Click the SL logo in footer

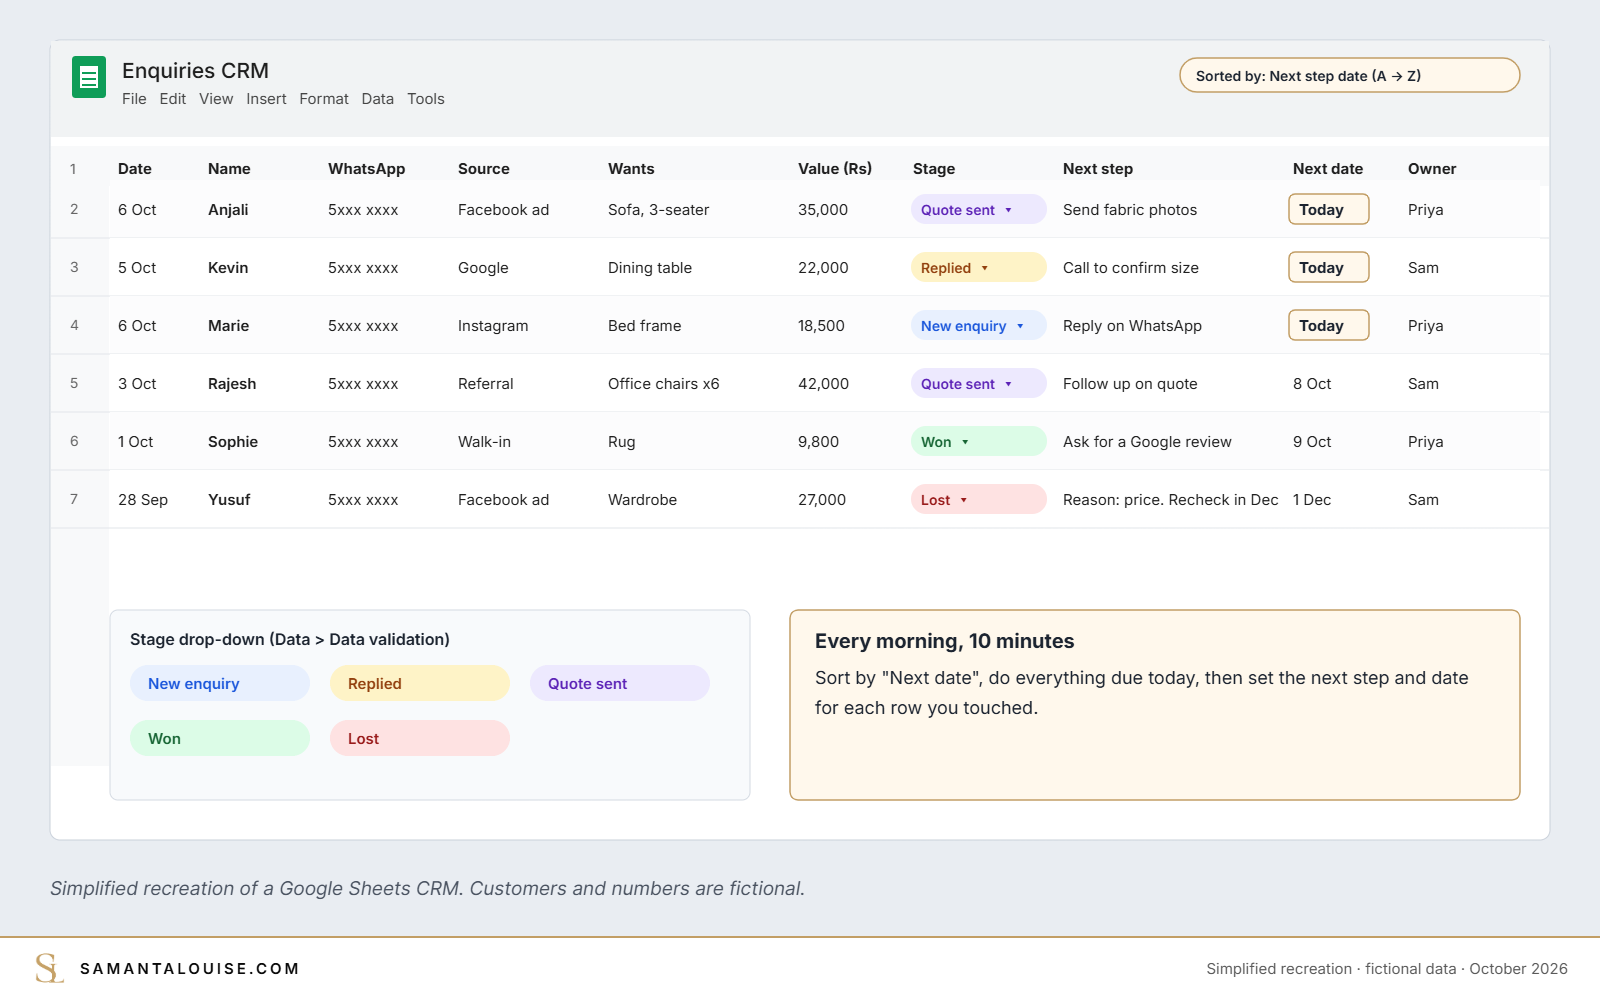tap(49, 968)
